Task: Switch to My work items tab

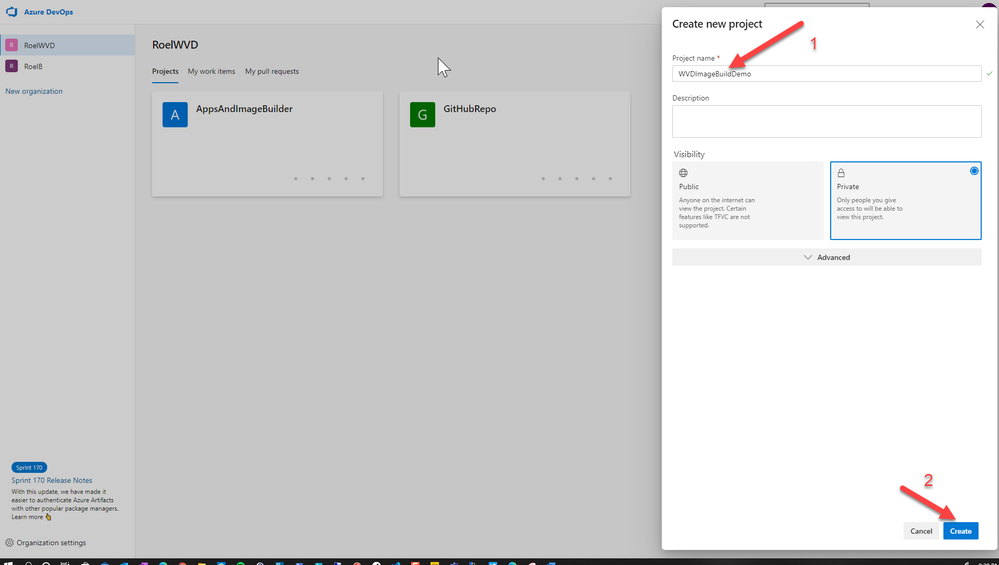Action: tap(212, 71)
